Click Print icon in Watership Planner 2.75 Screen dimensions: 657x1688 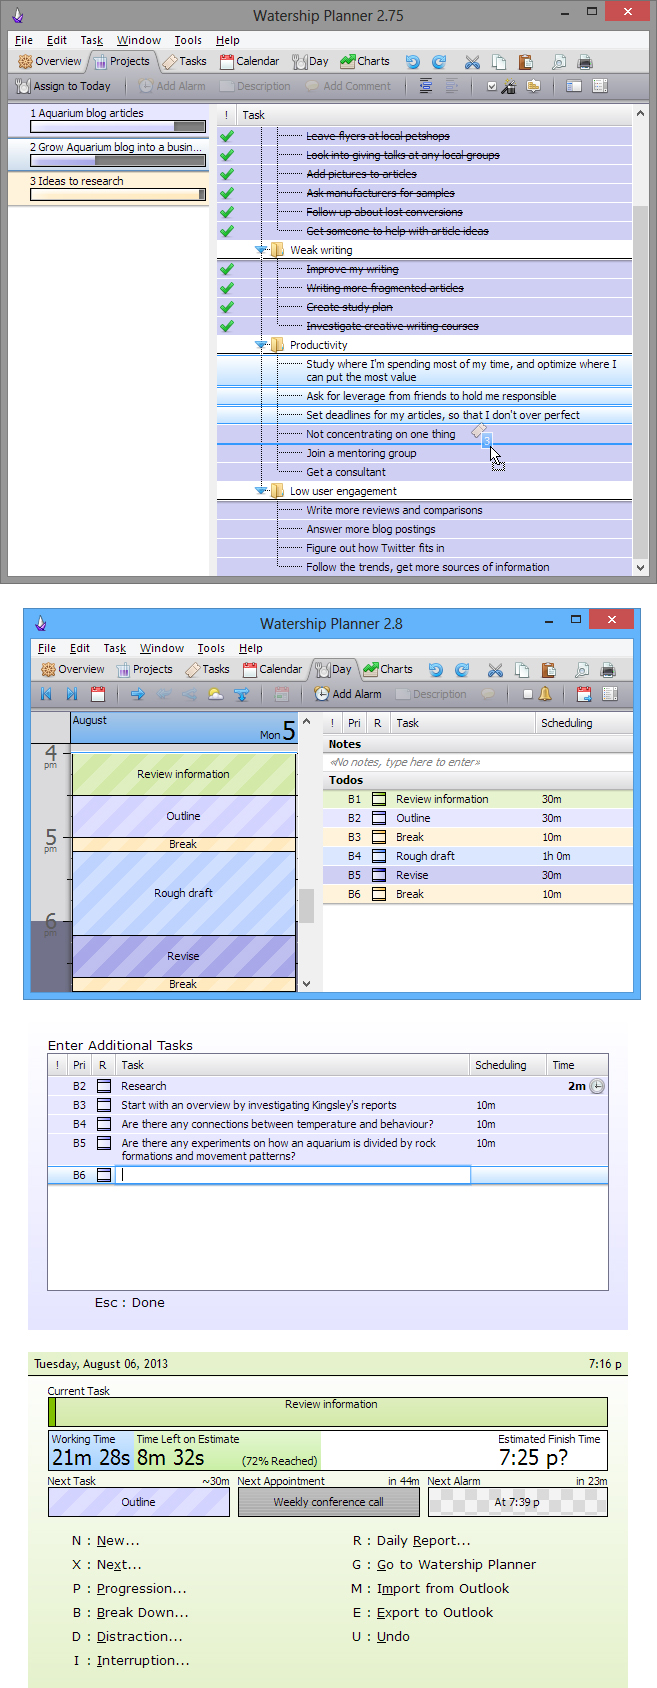click(x=585, y=61)
